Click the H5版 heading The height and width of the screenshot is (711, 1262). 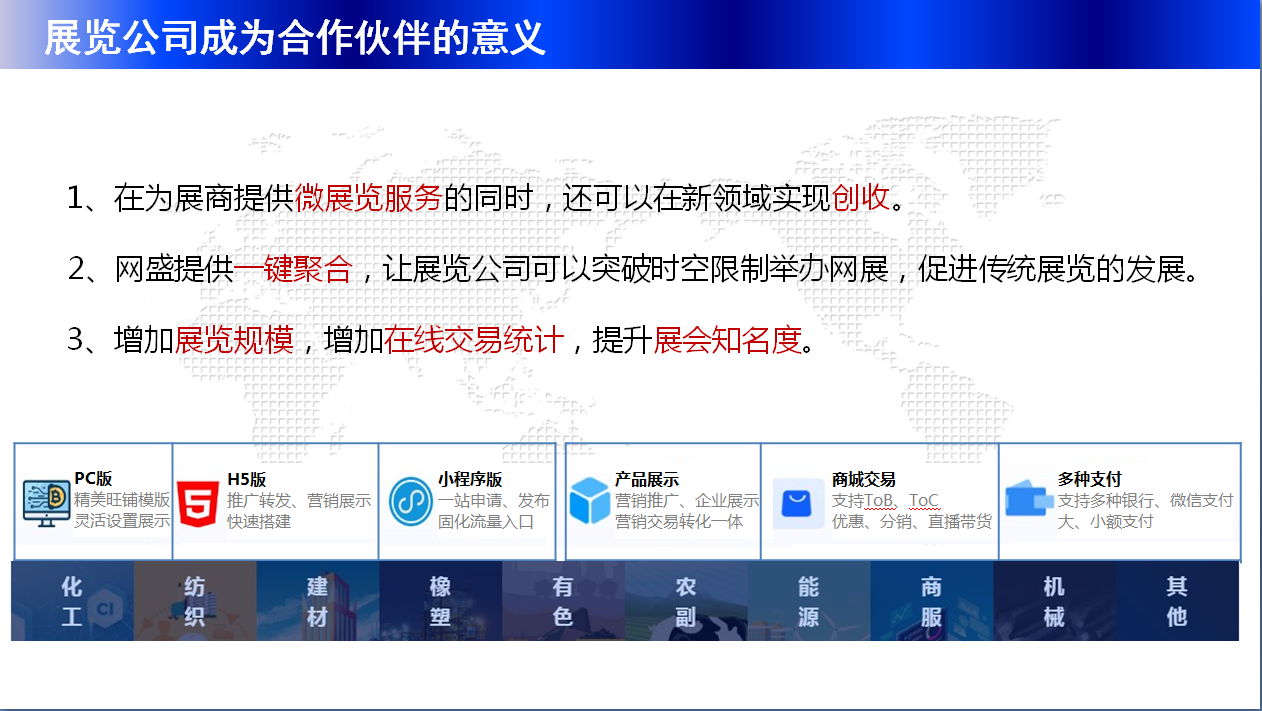[247, 480]
